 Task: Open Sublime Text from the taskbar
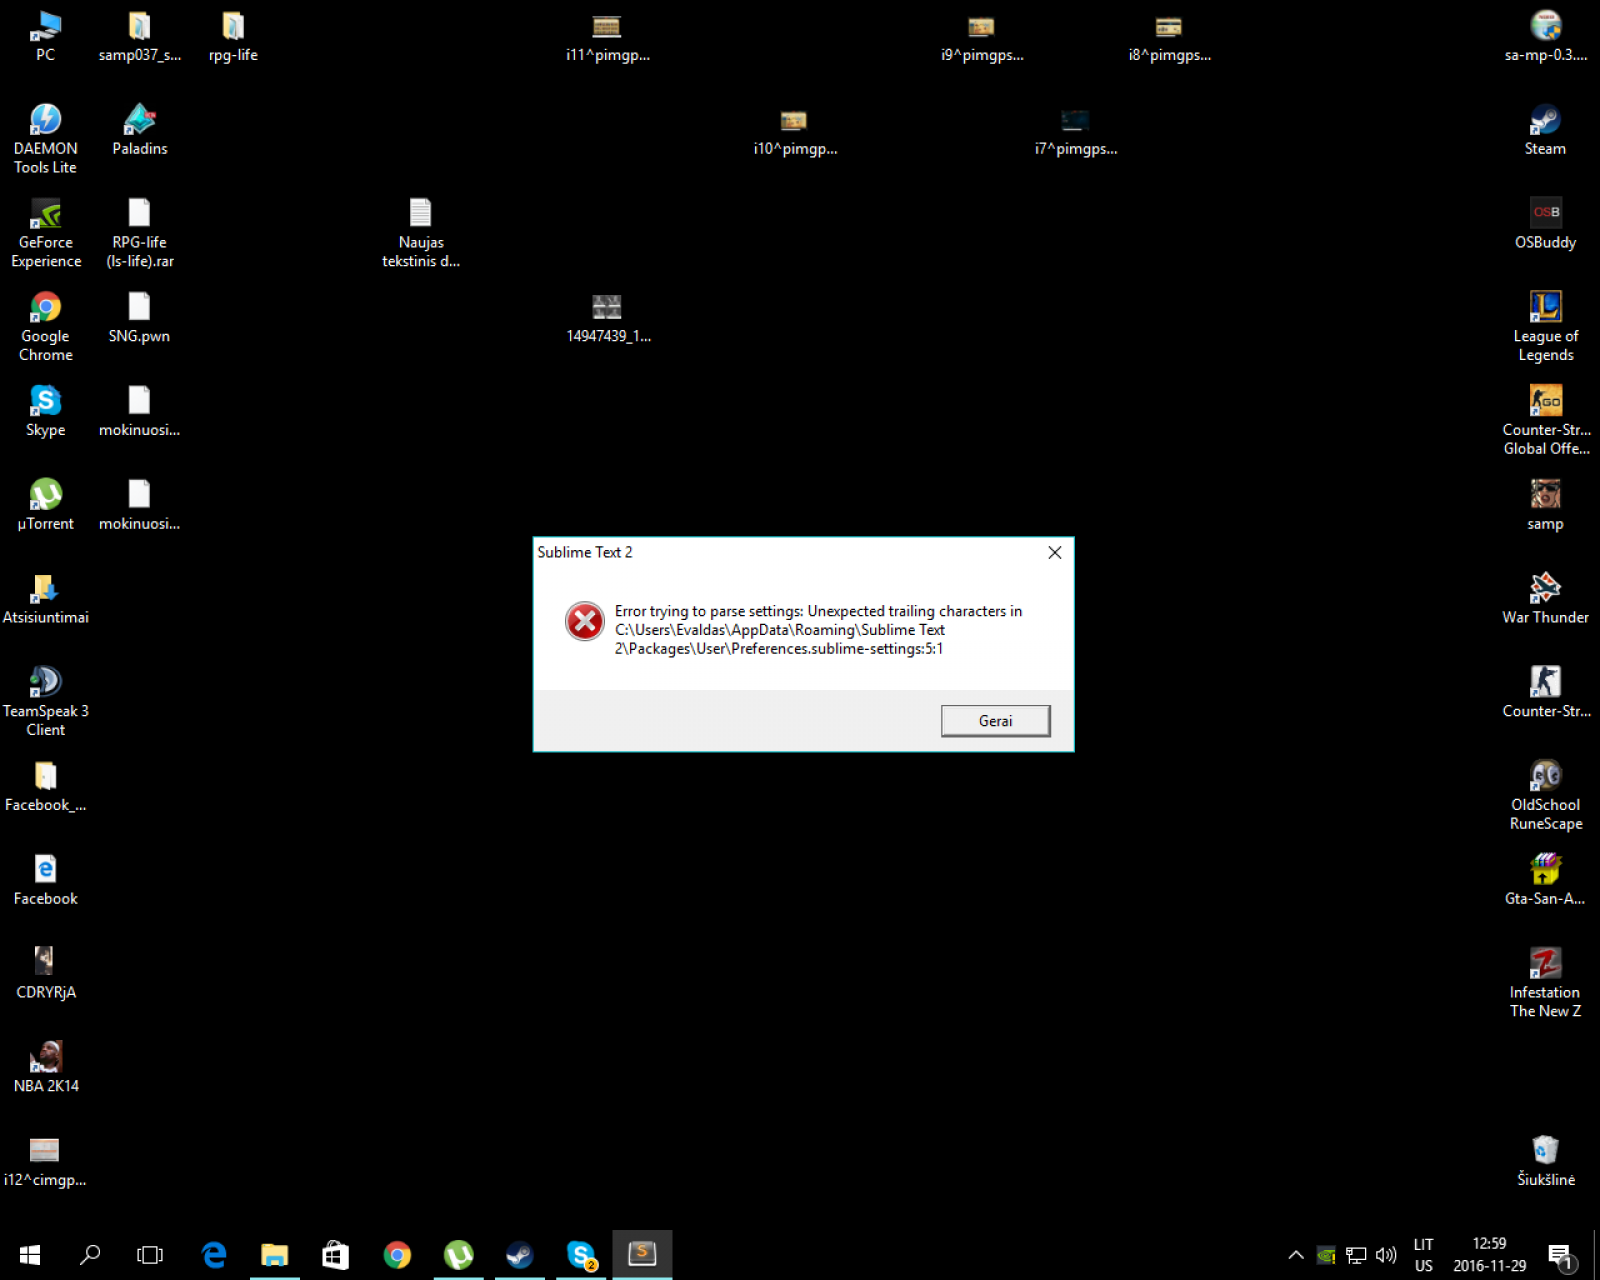pyautogui.click(x=642, y=1254)
